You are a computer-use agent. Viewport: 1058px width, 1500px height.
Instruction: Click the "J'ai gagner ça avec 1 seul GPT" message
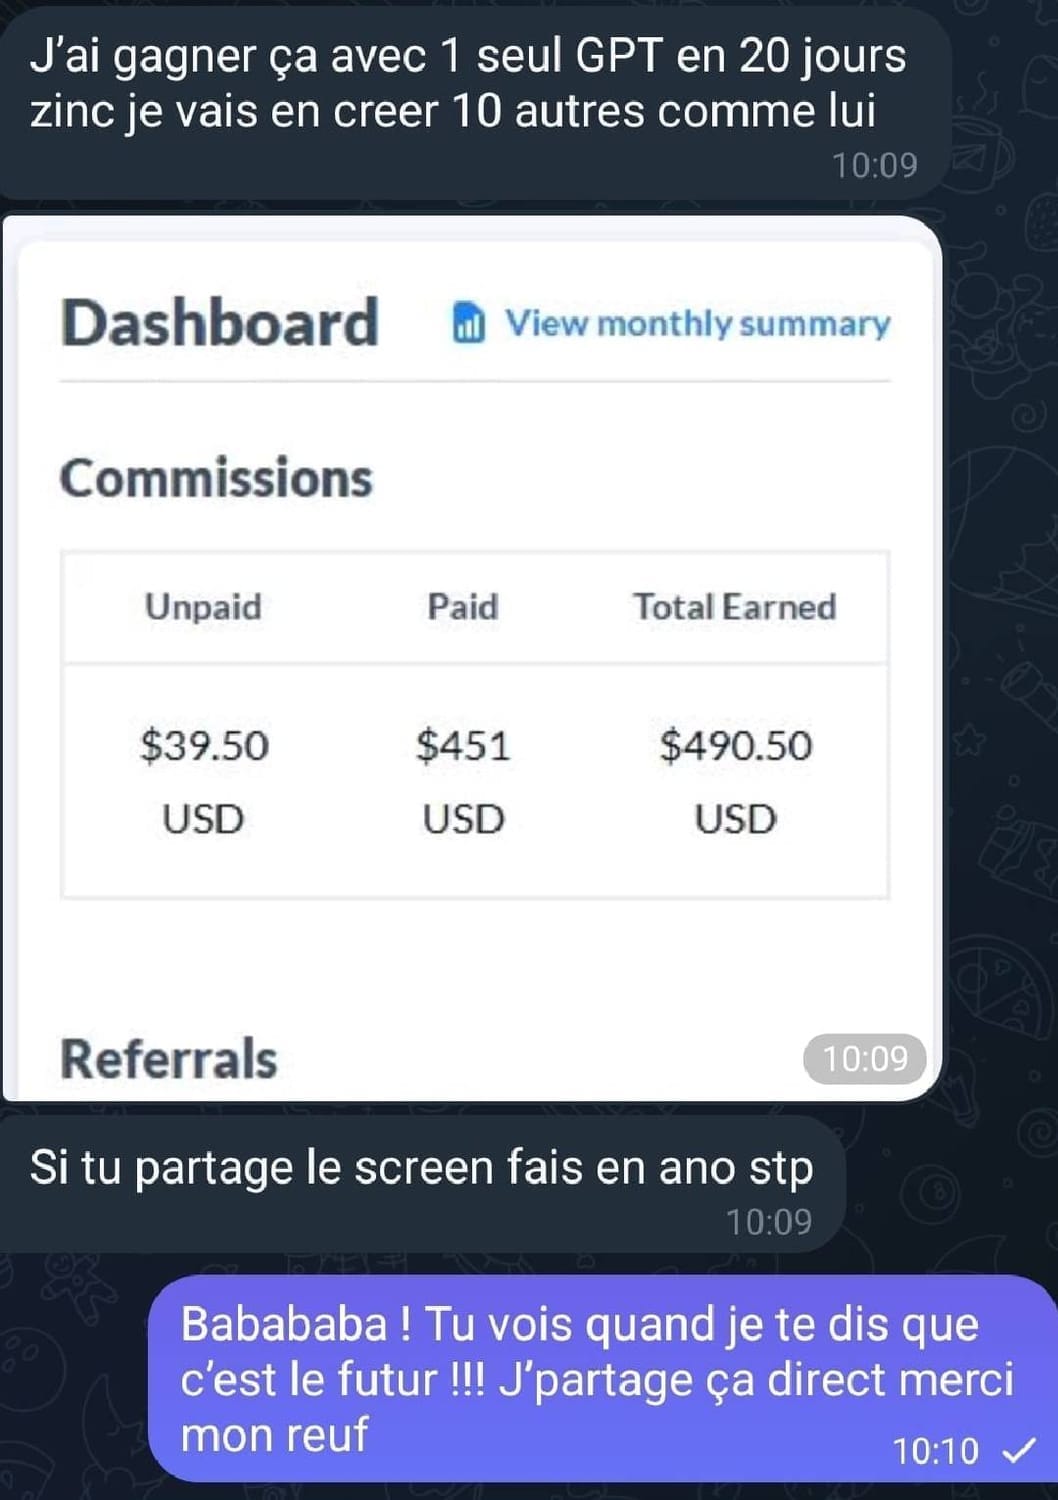467,83
